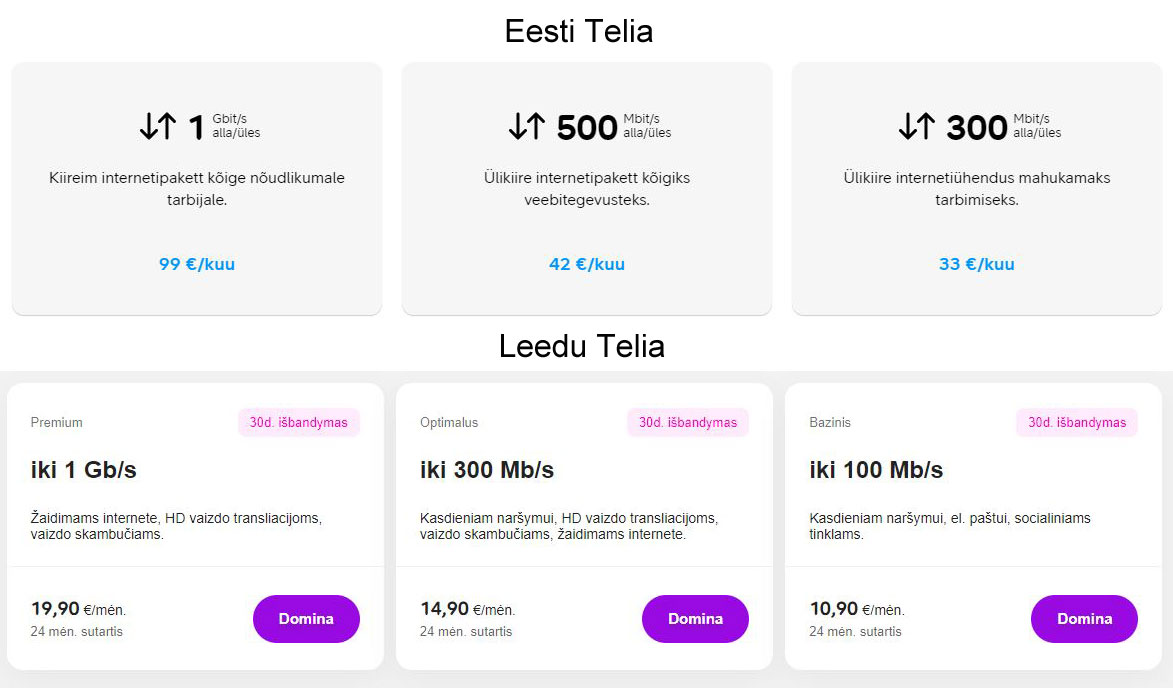Open the 42 €/kuu price link
Image resolution: width=1173 pixels, height=688 pixels.
(586, 264)
